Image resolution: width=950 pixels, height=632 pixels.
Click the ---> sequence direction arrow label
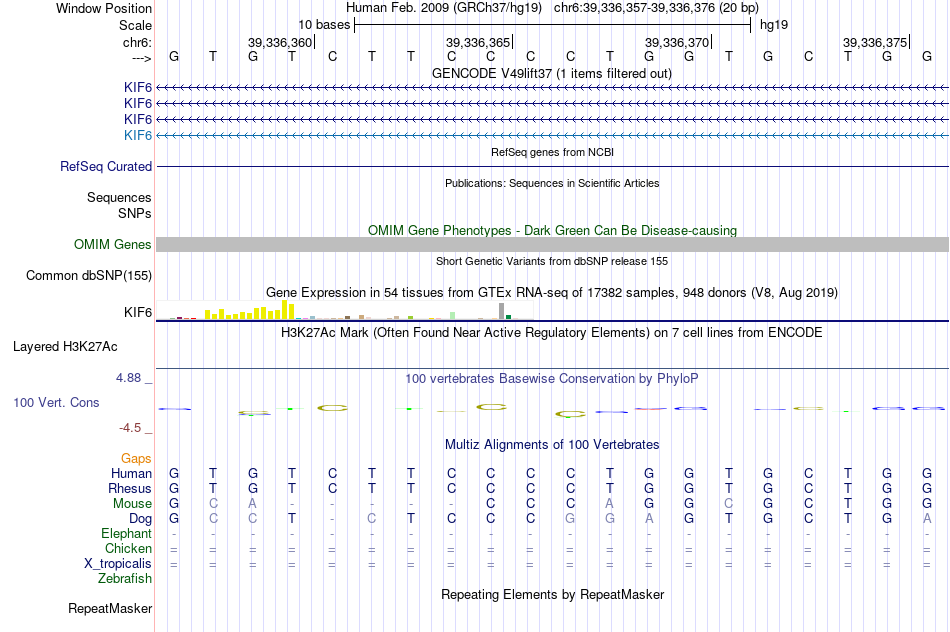(x=141, y=58)
